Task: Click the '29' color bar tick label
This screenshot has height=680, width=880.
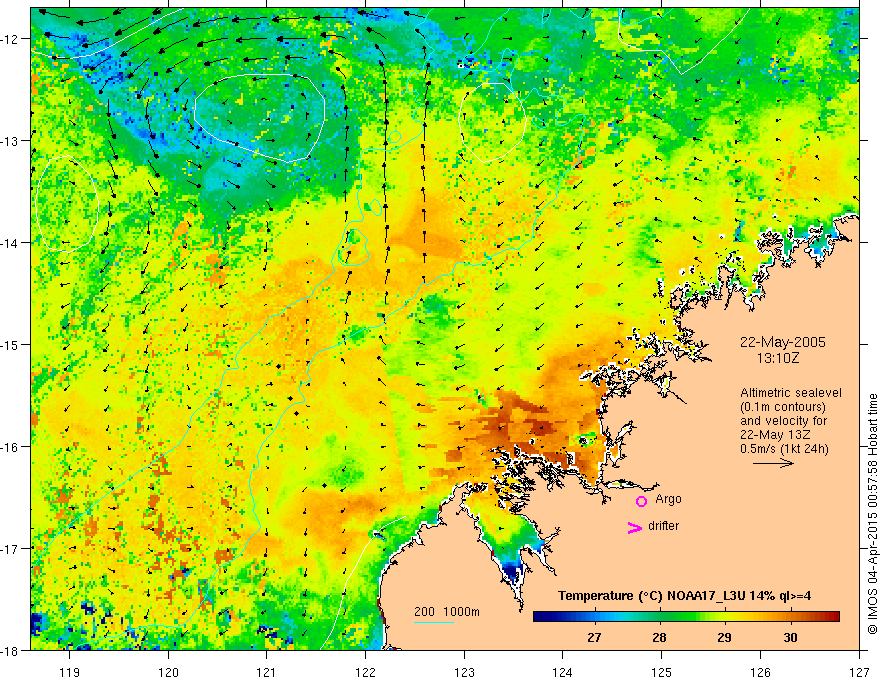Action: point(725,637)
